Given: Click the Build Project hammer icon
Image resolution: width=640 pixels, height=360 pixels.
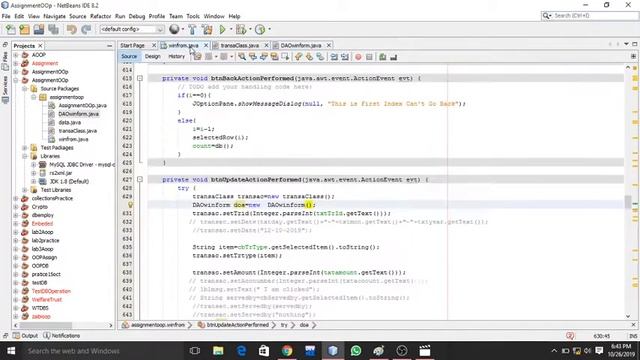Looking at the screenshot, I should (x=192, y=29).
